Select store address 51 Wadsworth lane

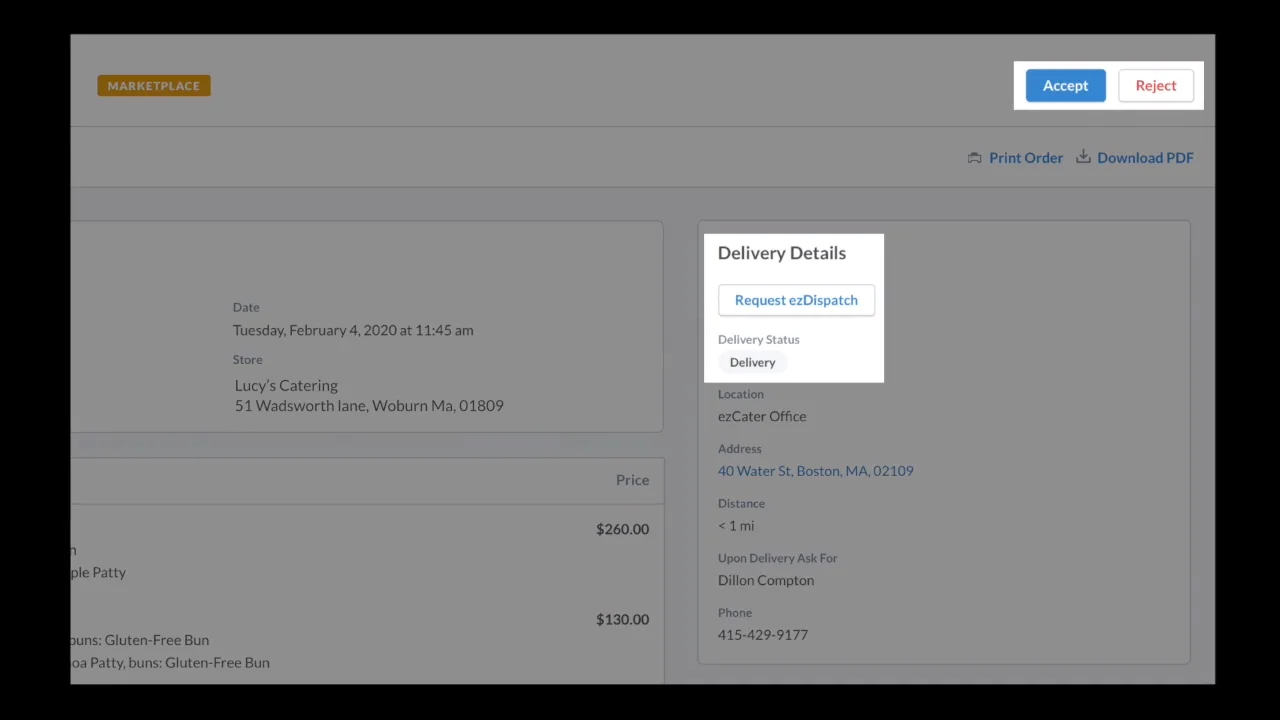[x=369, y=406]
